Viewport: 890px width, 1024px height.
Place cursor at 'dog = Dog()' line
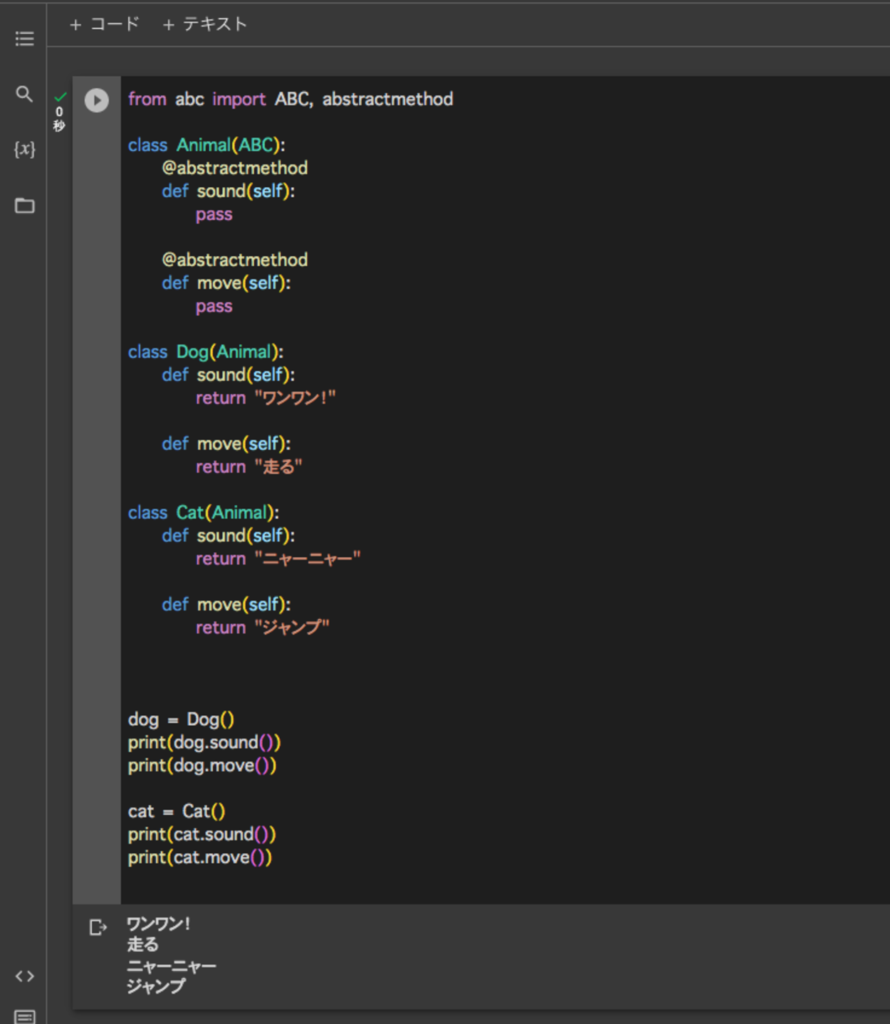point(181,719)
